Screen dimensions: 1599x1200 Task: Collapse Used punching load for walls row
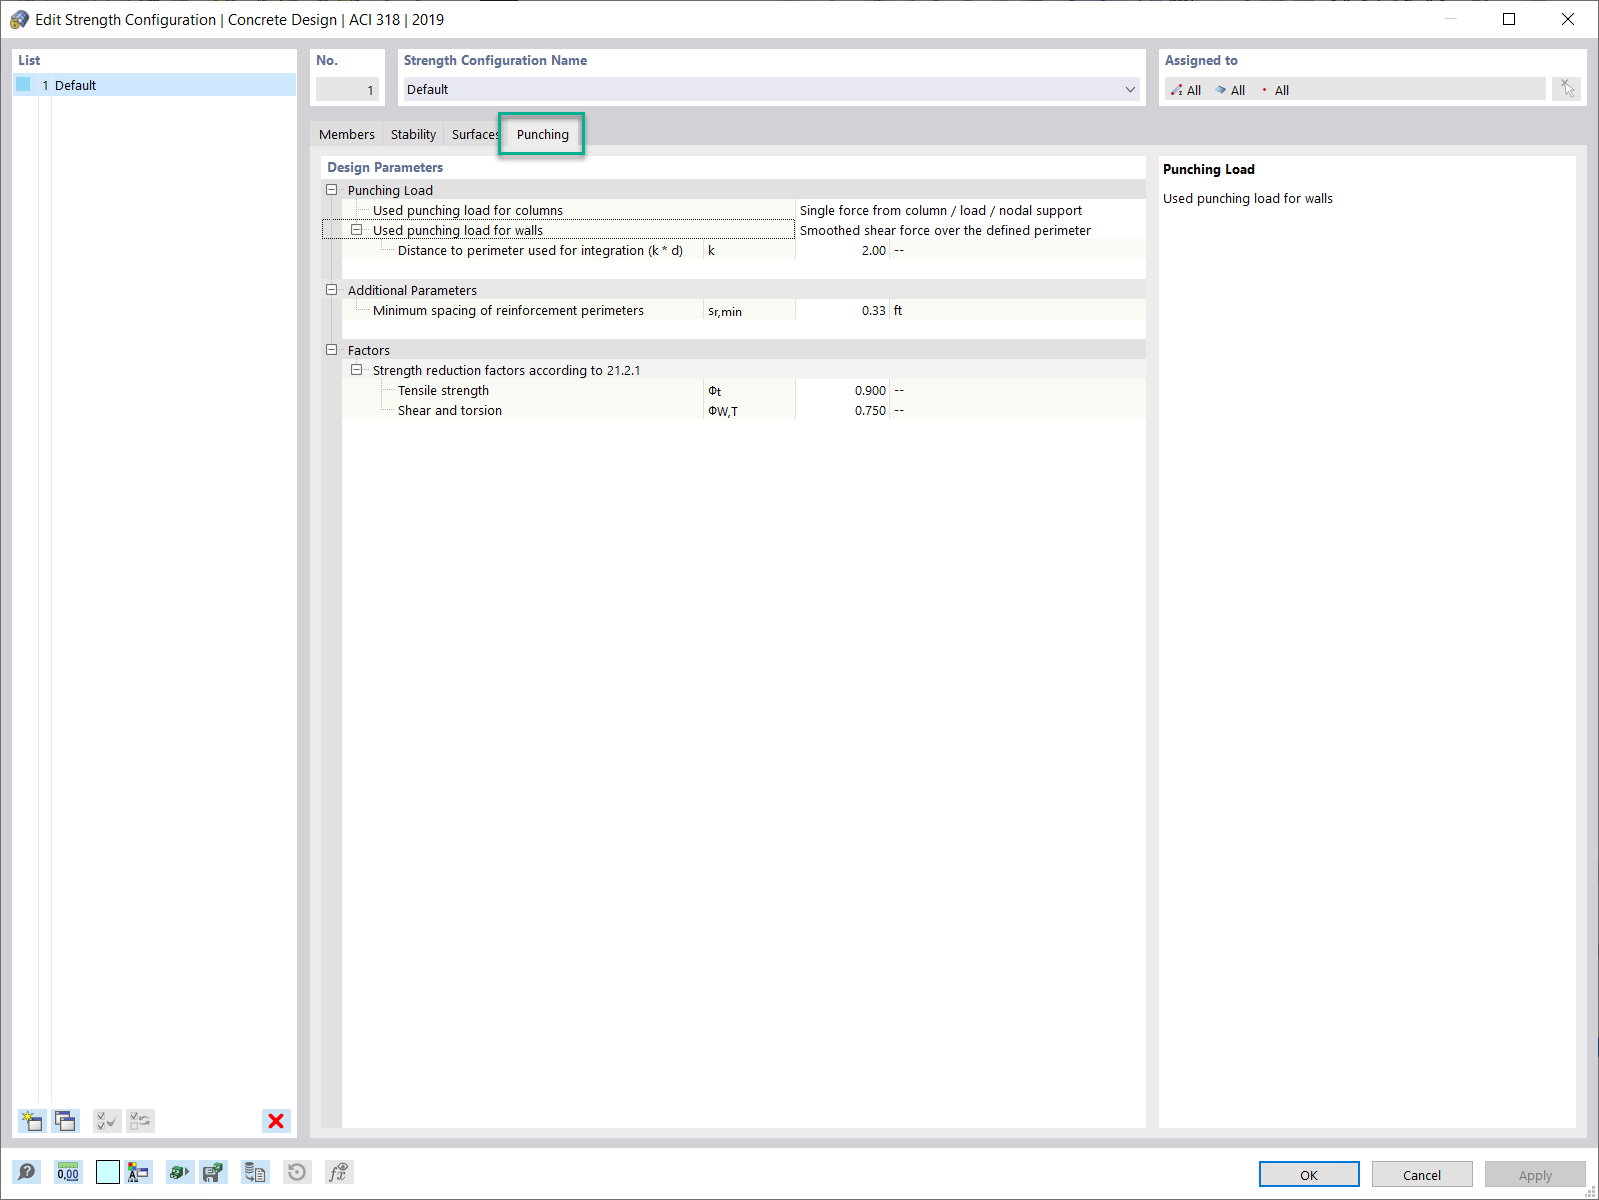[x=357, y=230]
